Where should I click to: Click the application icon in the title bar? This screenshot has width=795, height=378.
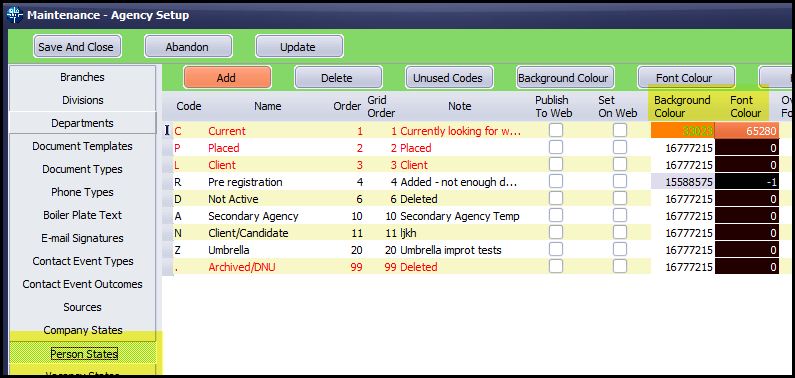(x=15, y=15)
